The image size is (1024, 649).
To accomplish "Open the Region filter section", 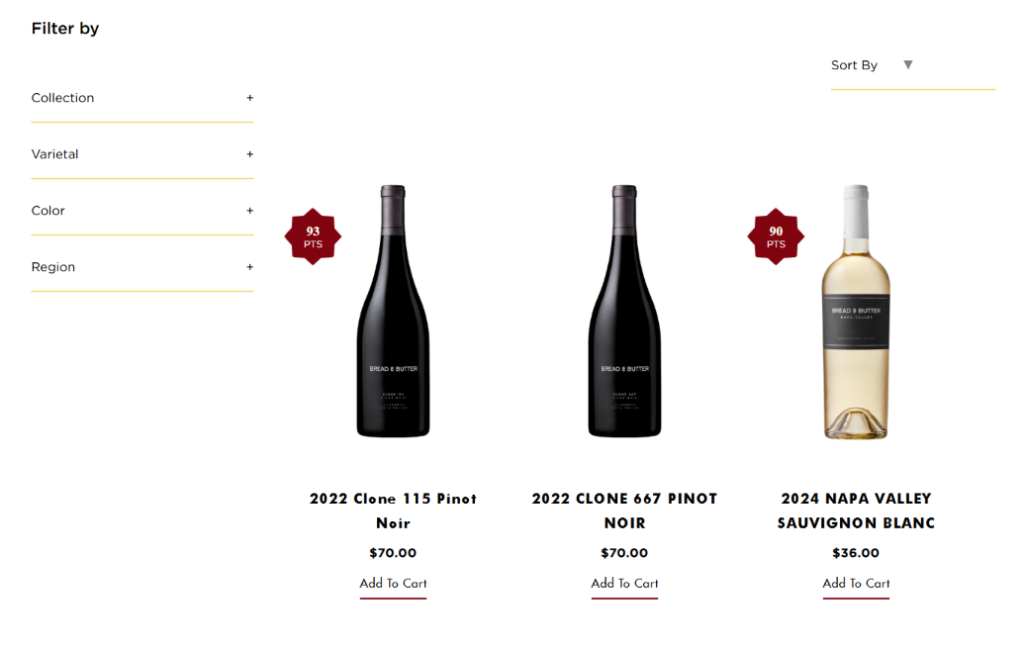I will click(x=53, y=268).
